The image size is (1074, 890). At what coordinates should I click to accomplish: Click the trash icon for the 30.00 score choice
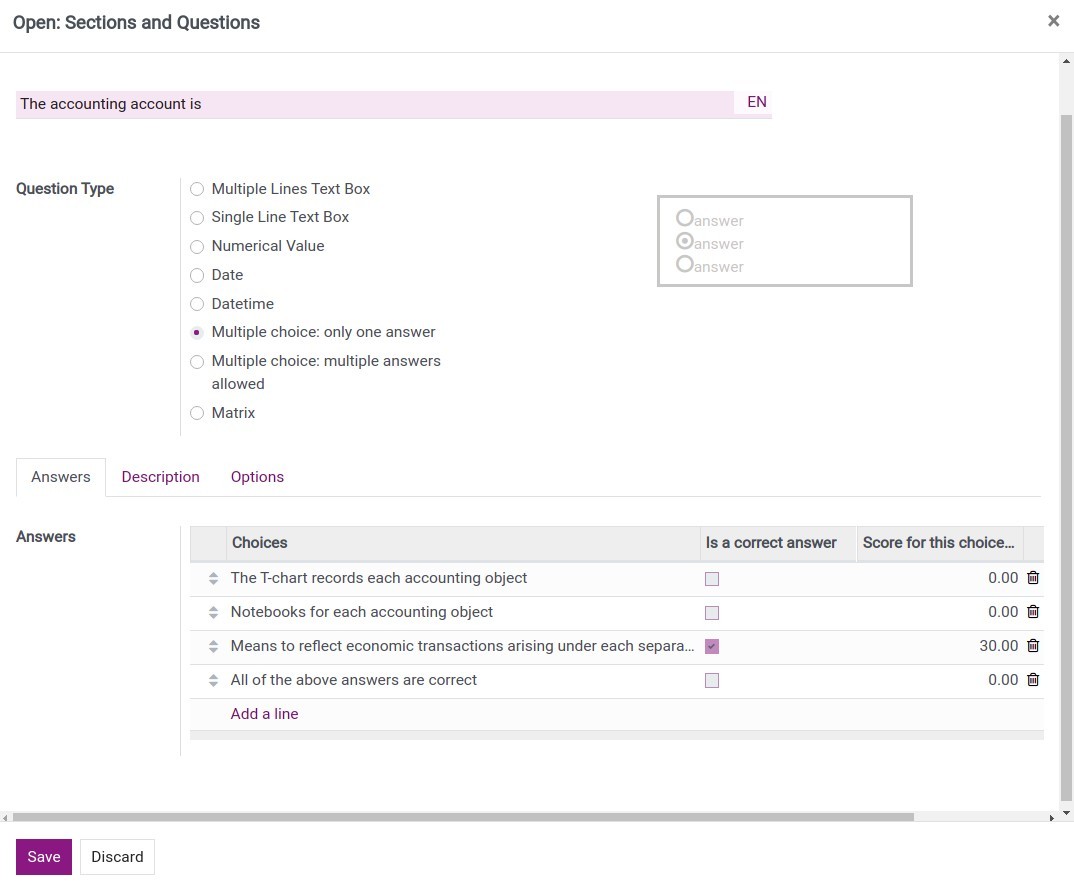coord(1033,646)
